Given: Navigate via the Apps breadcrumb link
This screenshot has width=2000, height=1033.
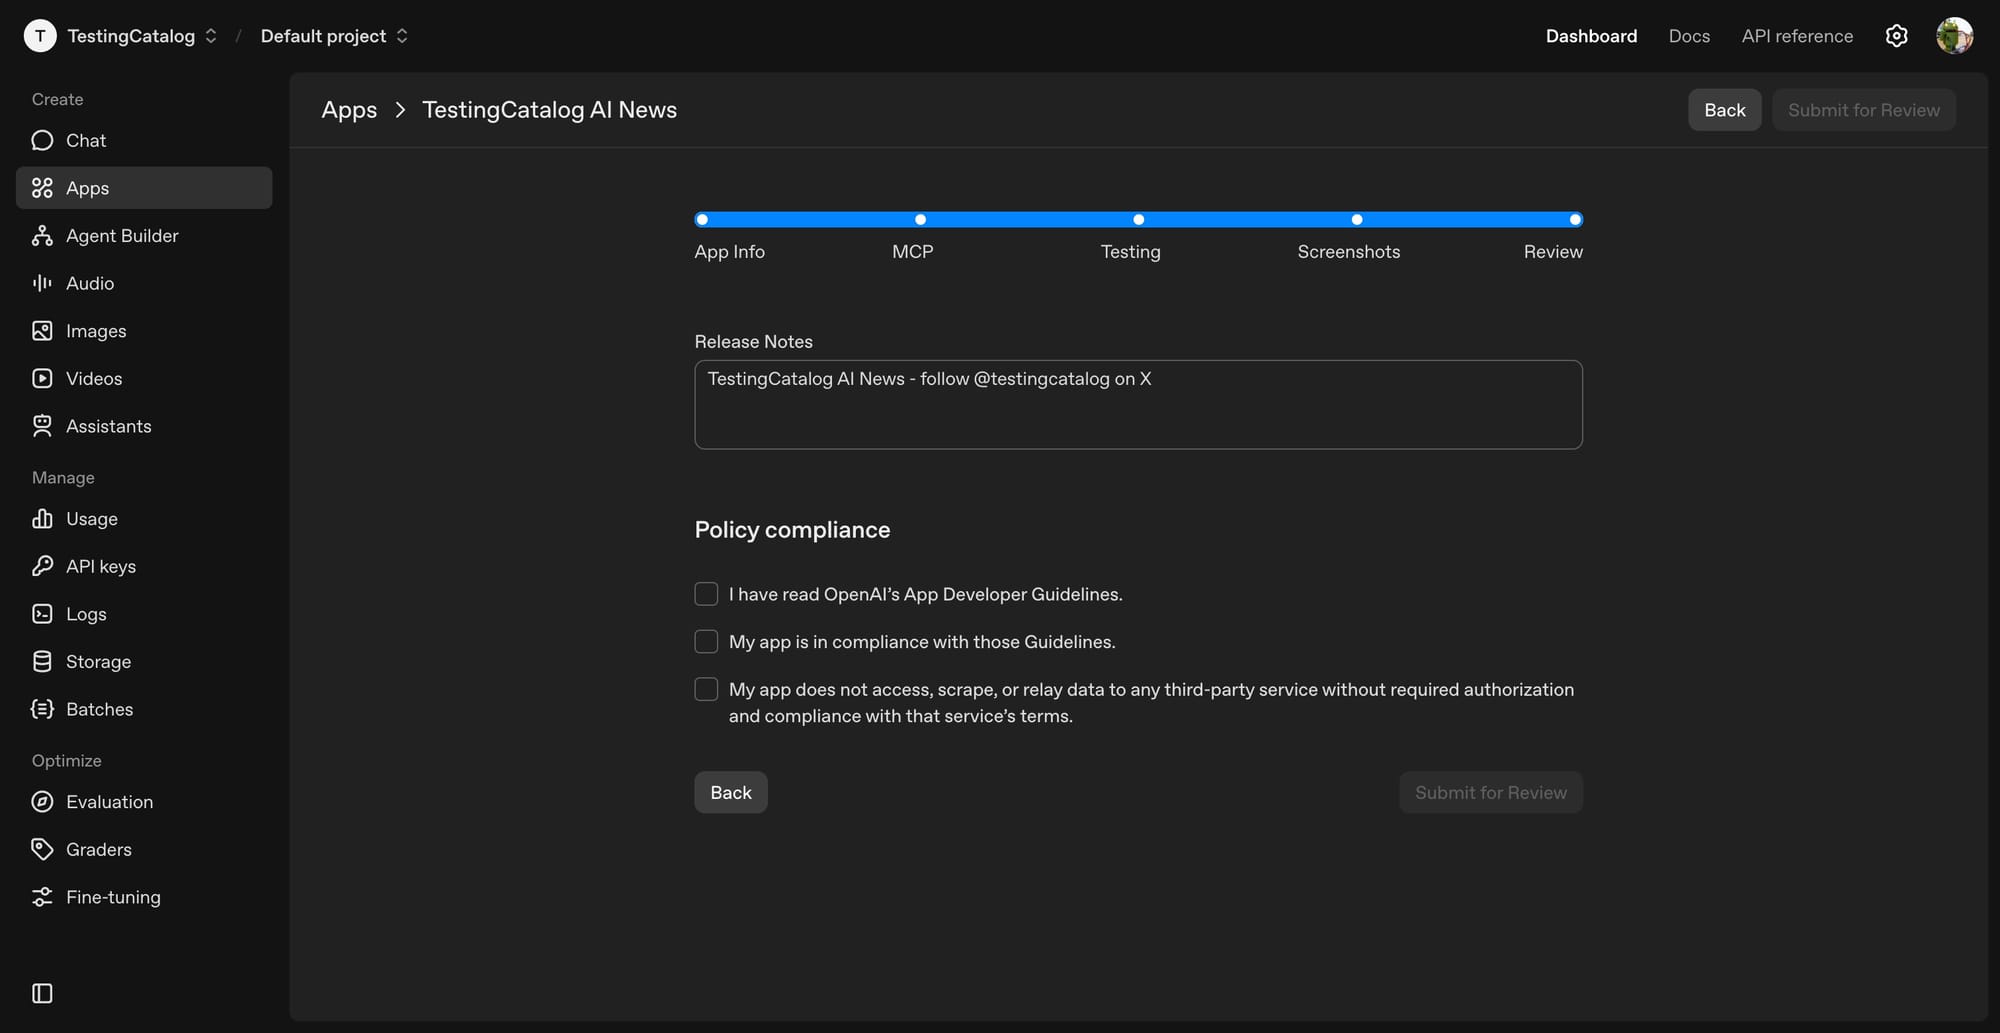Looking at the screenshot, I should click(x=349, y=109).
